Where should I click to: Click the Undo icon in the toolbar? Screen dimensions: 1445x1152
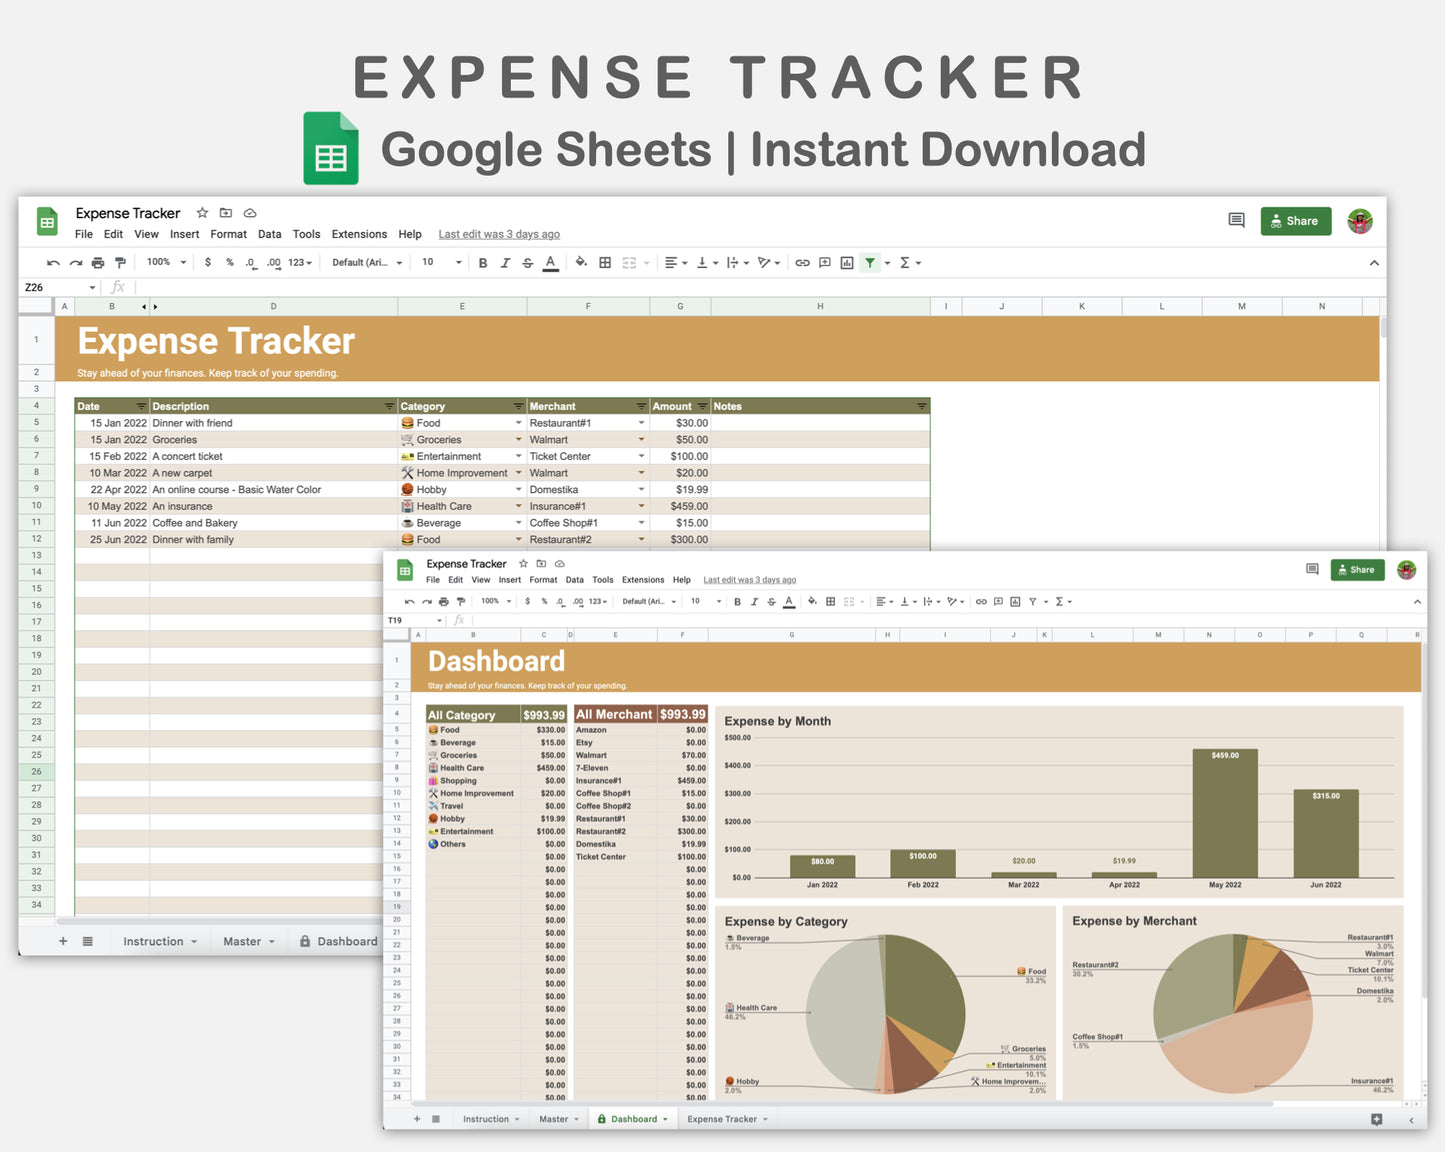tap(53, 262)
